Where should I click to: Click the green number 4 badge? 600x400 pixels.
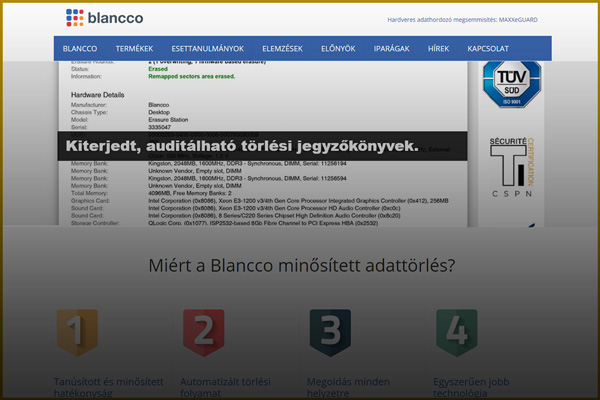click(x=457, y=332)
